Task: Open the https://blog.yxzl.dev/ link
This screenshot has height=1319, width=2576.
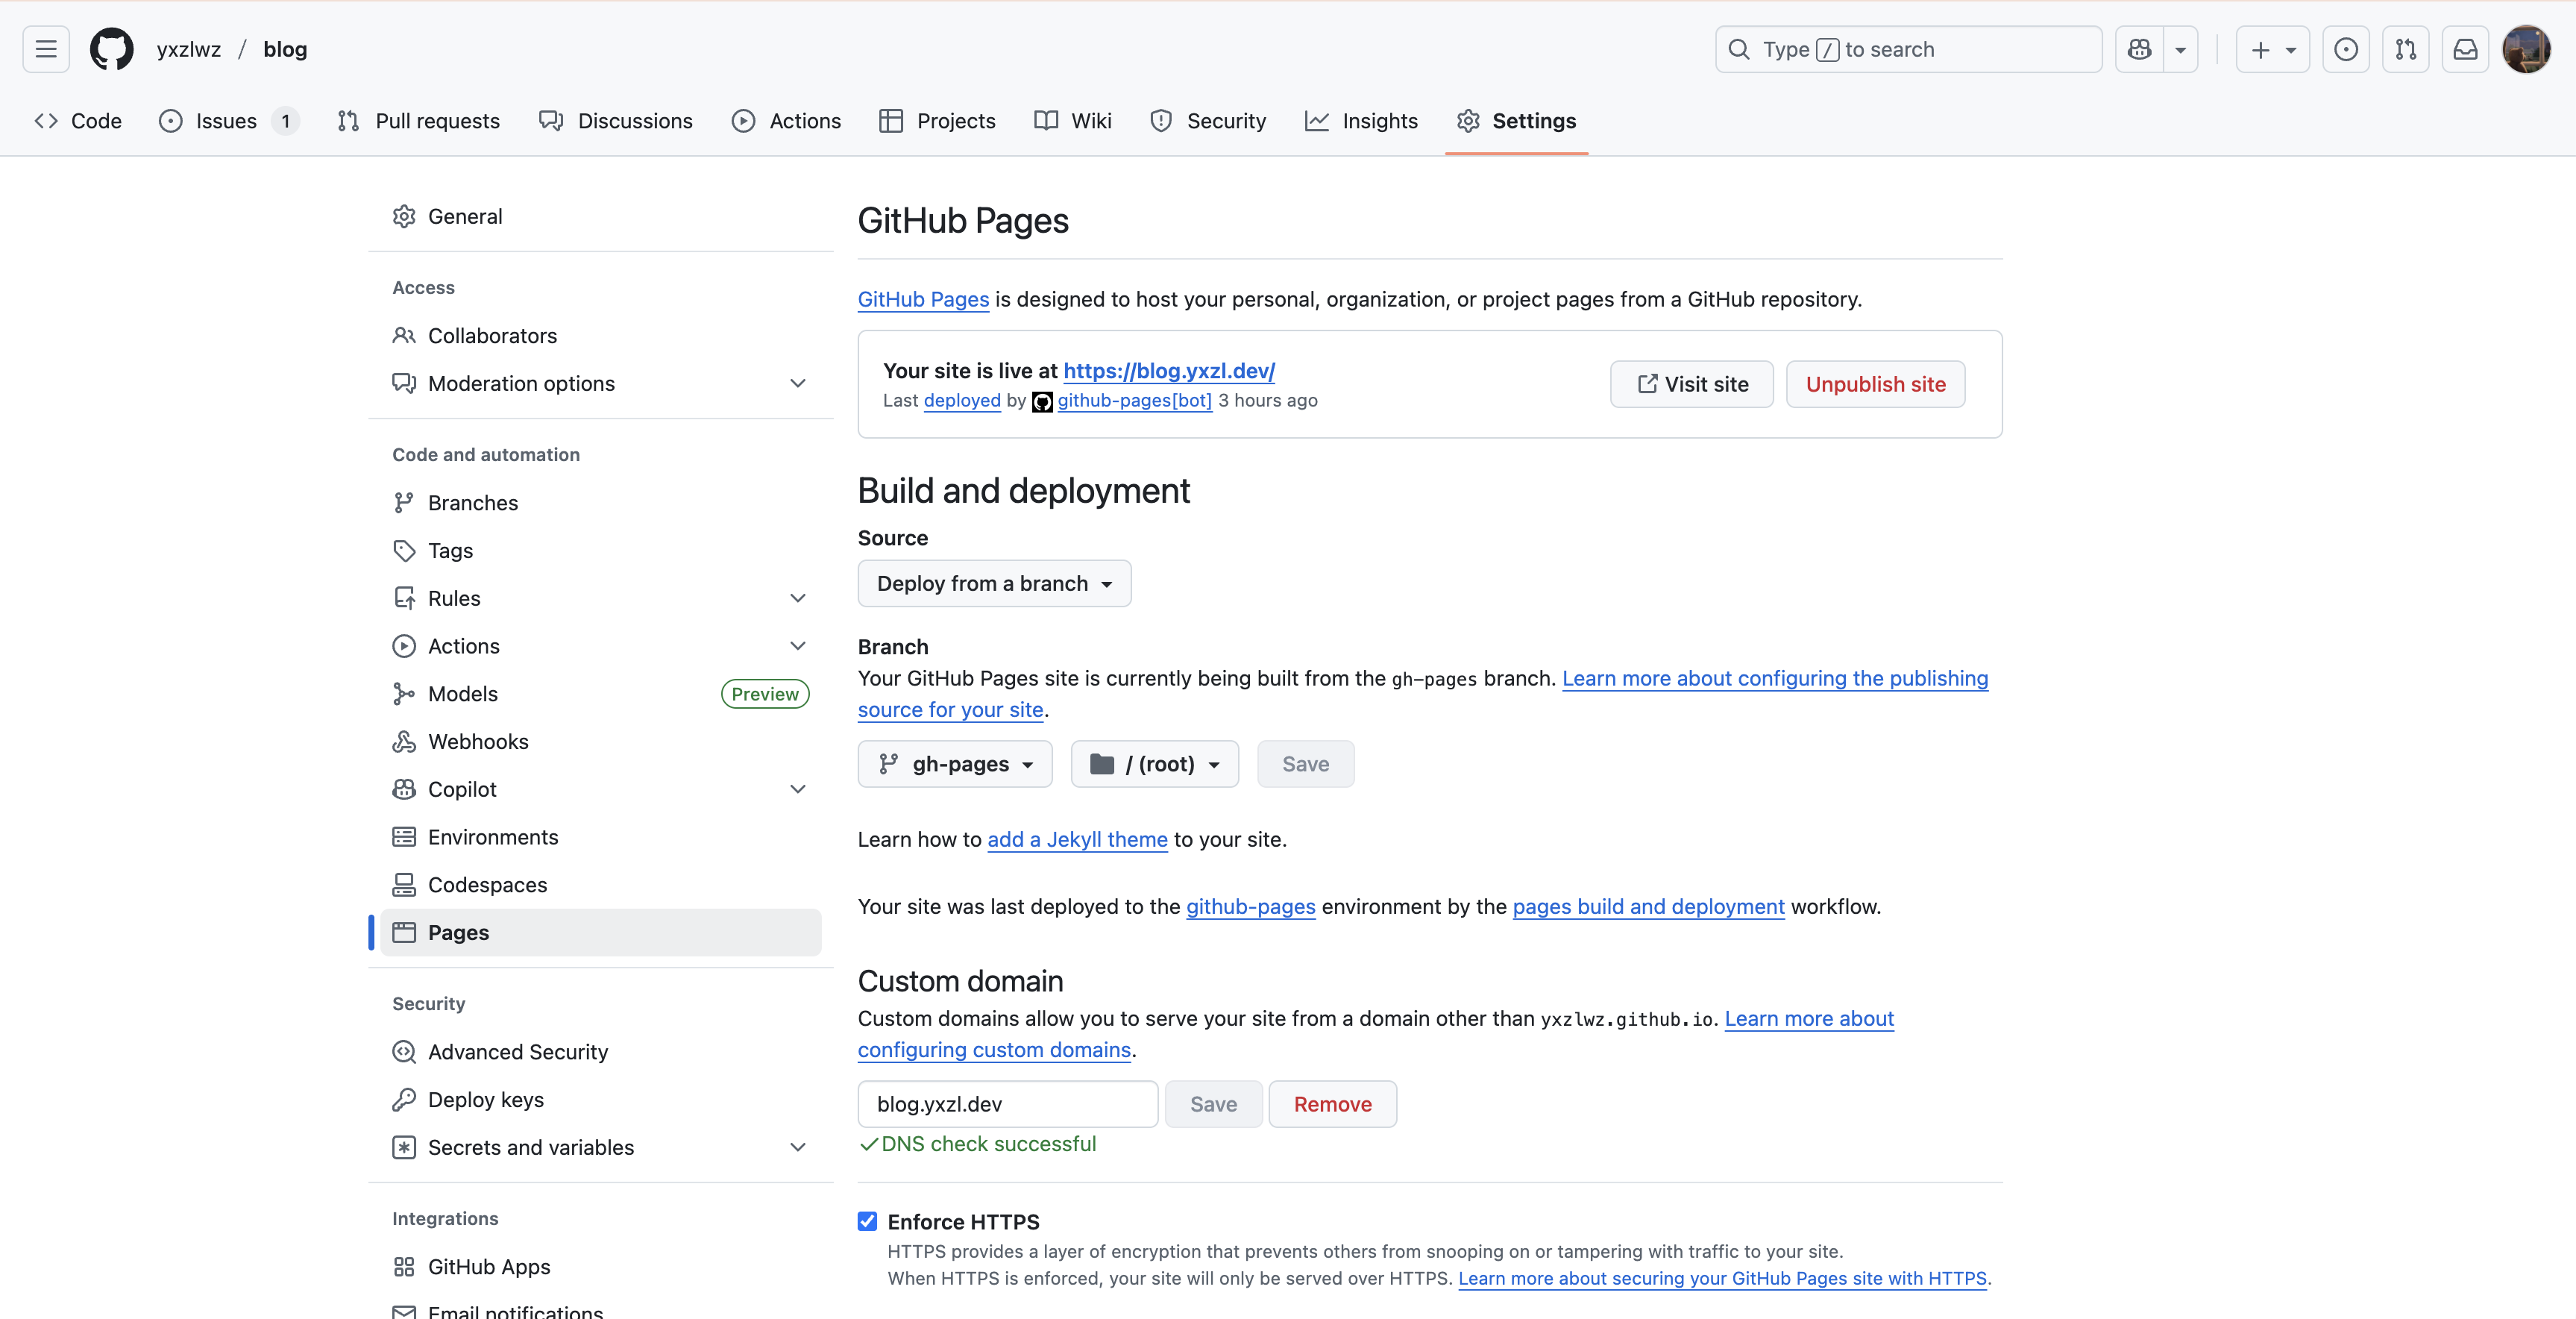Action: point(1168,370)
